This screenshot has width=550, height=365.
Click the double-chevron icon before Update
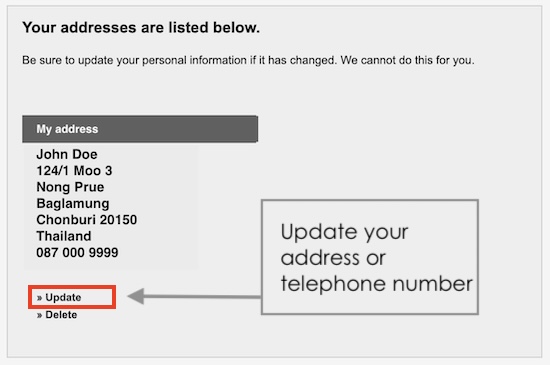click(40, 298)
